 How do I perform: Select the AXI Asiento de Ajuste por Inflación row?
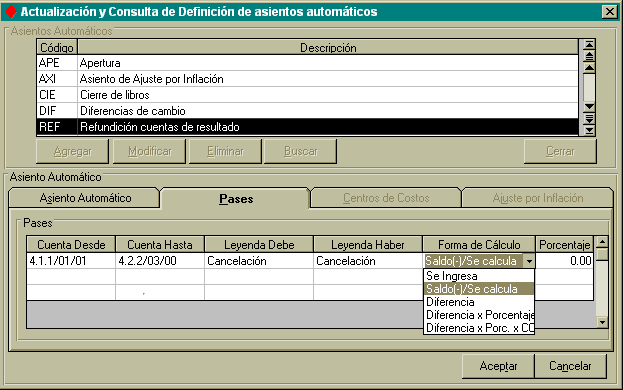point(308,79)
